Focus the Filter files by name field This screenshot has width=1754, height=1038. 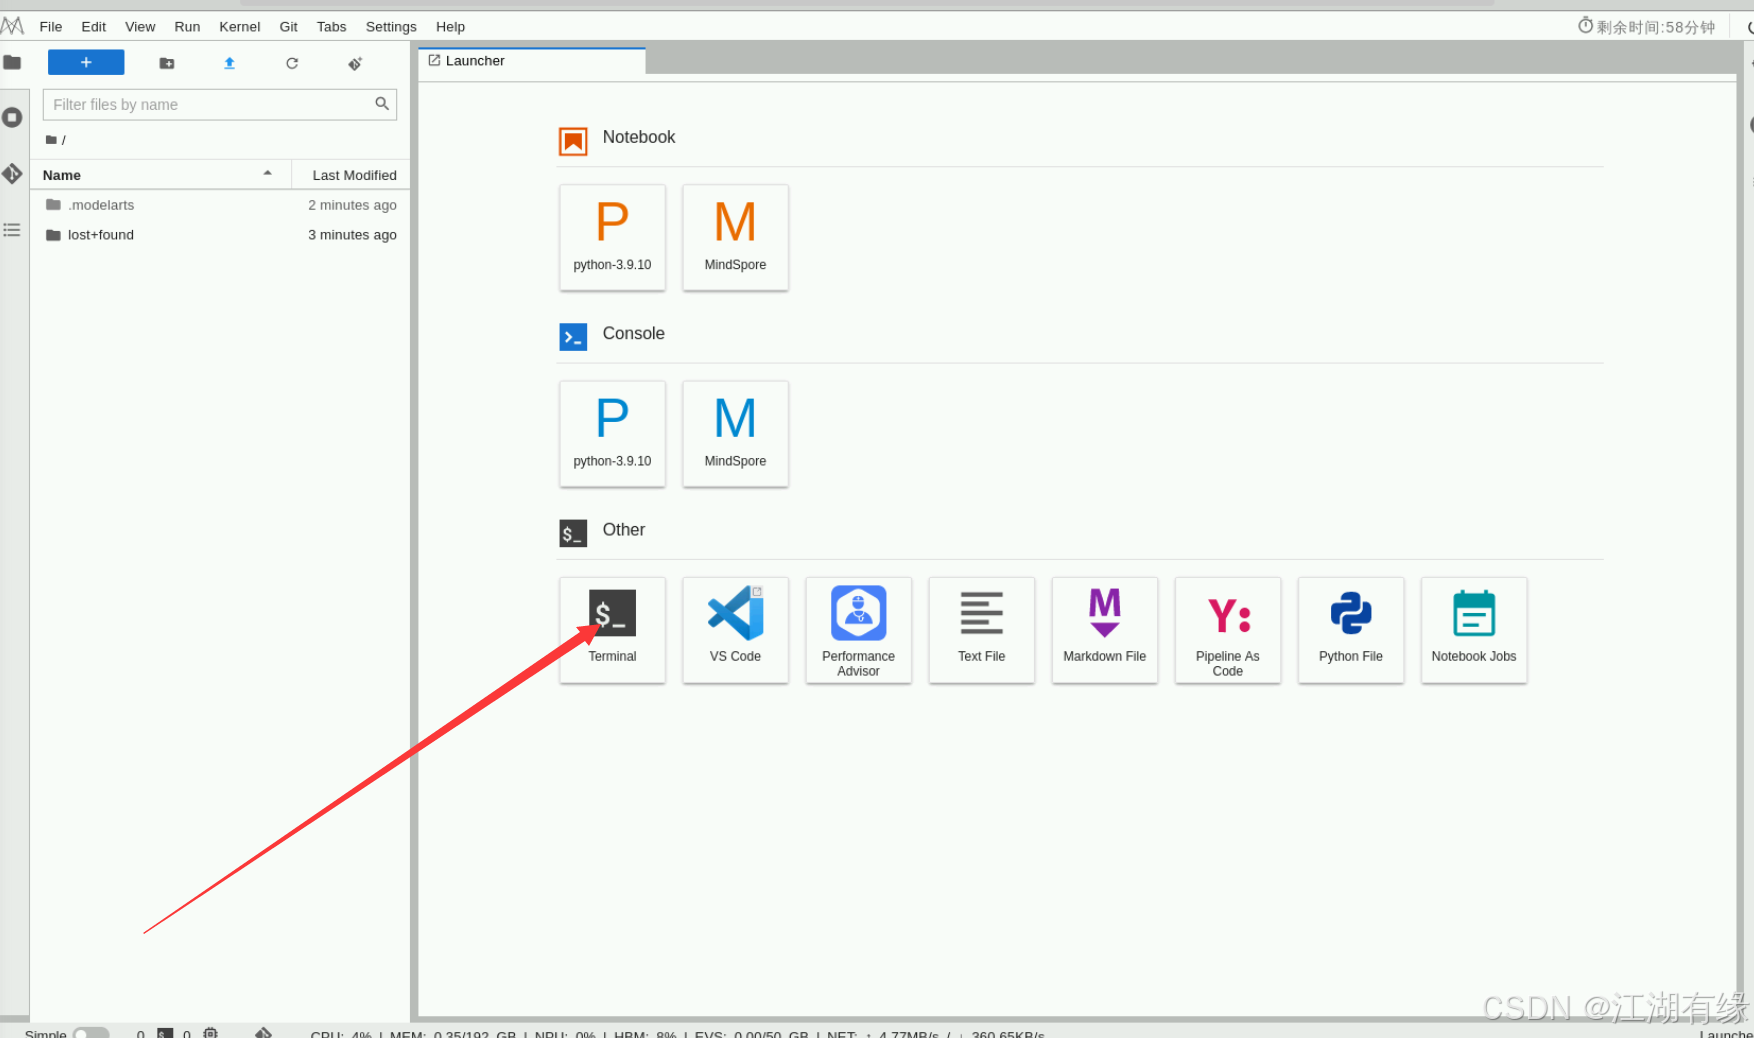[x=220, y=104]
